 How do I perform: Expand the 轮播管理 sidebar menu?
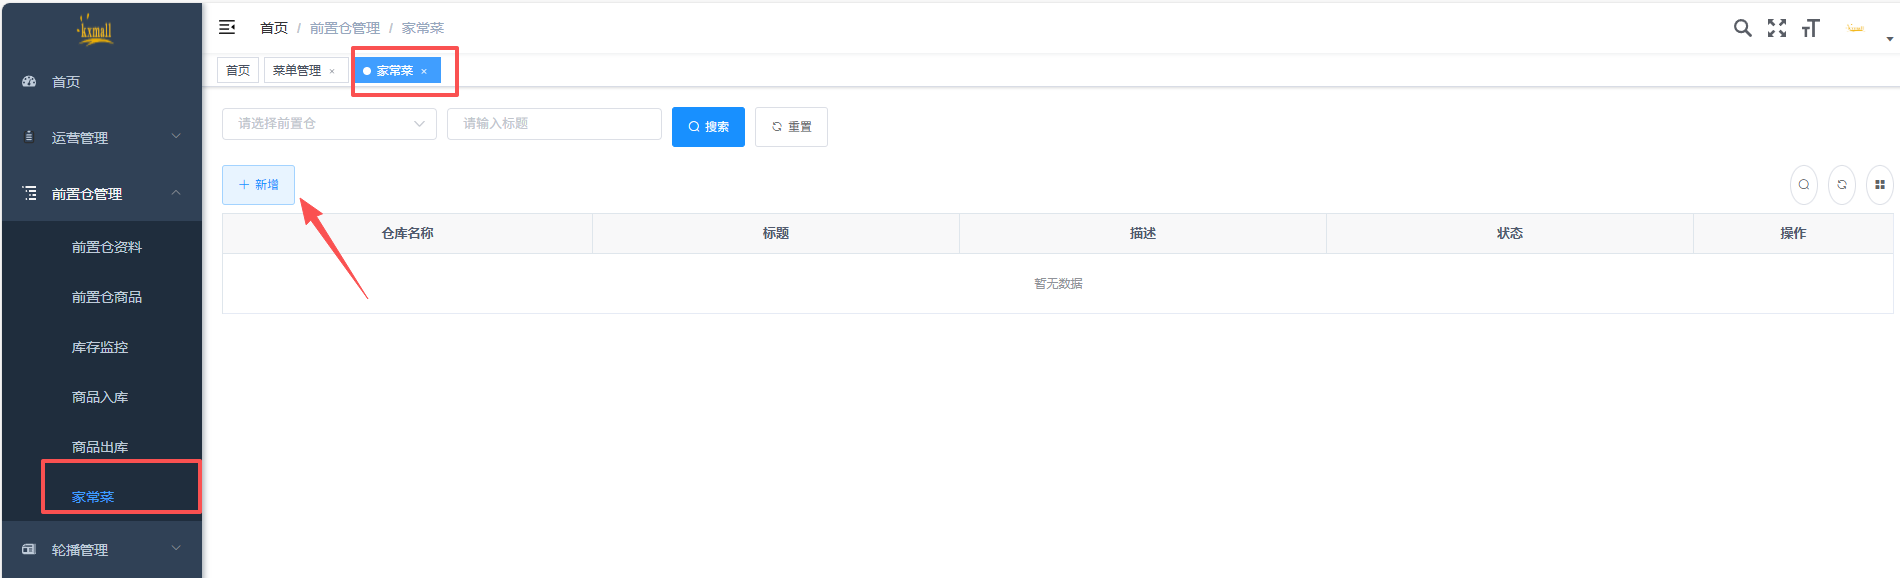point(100,549)
